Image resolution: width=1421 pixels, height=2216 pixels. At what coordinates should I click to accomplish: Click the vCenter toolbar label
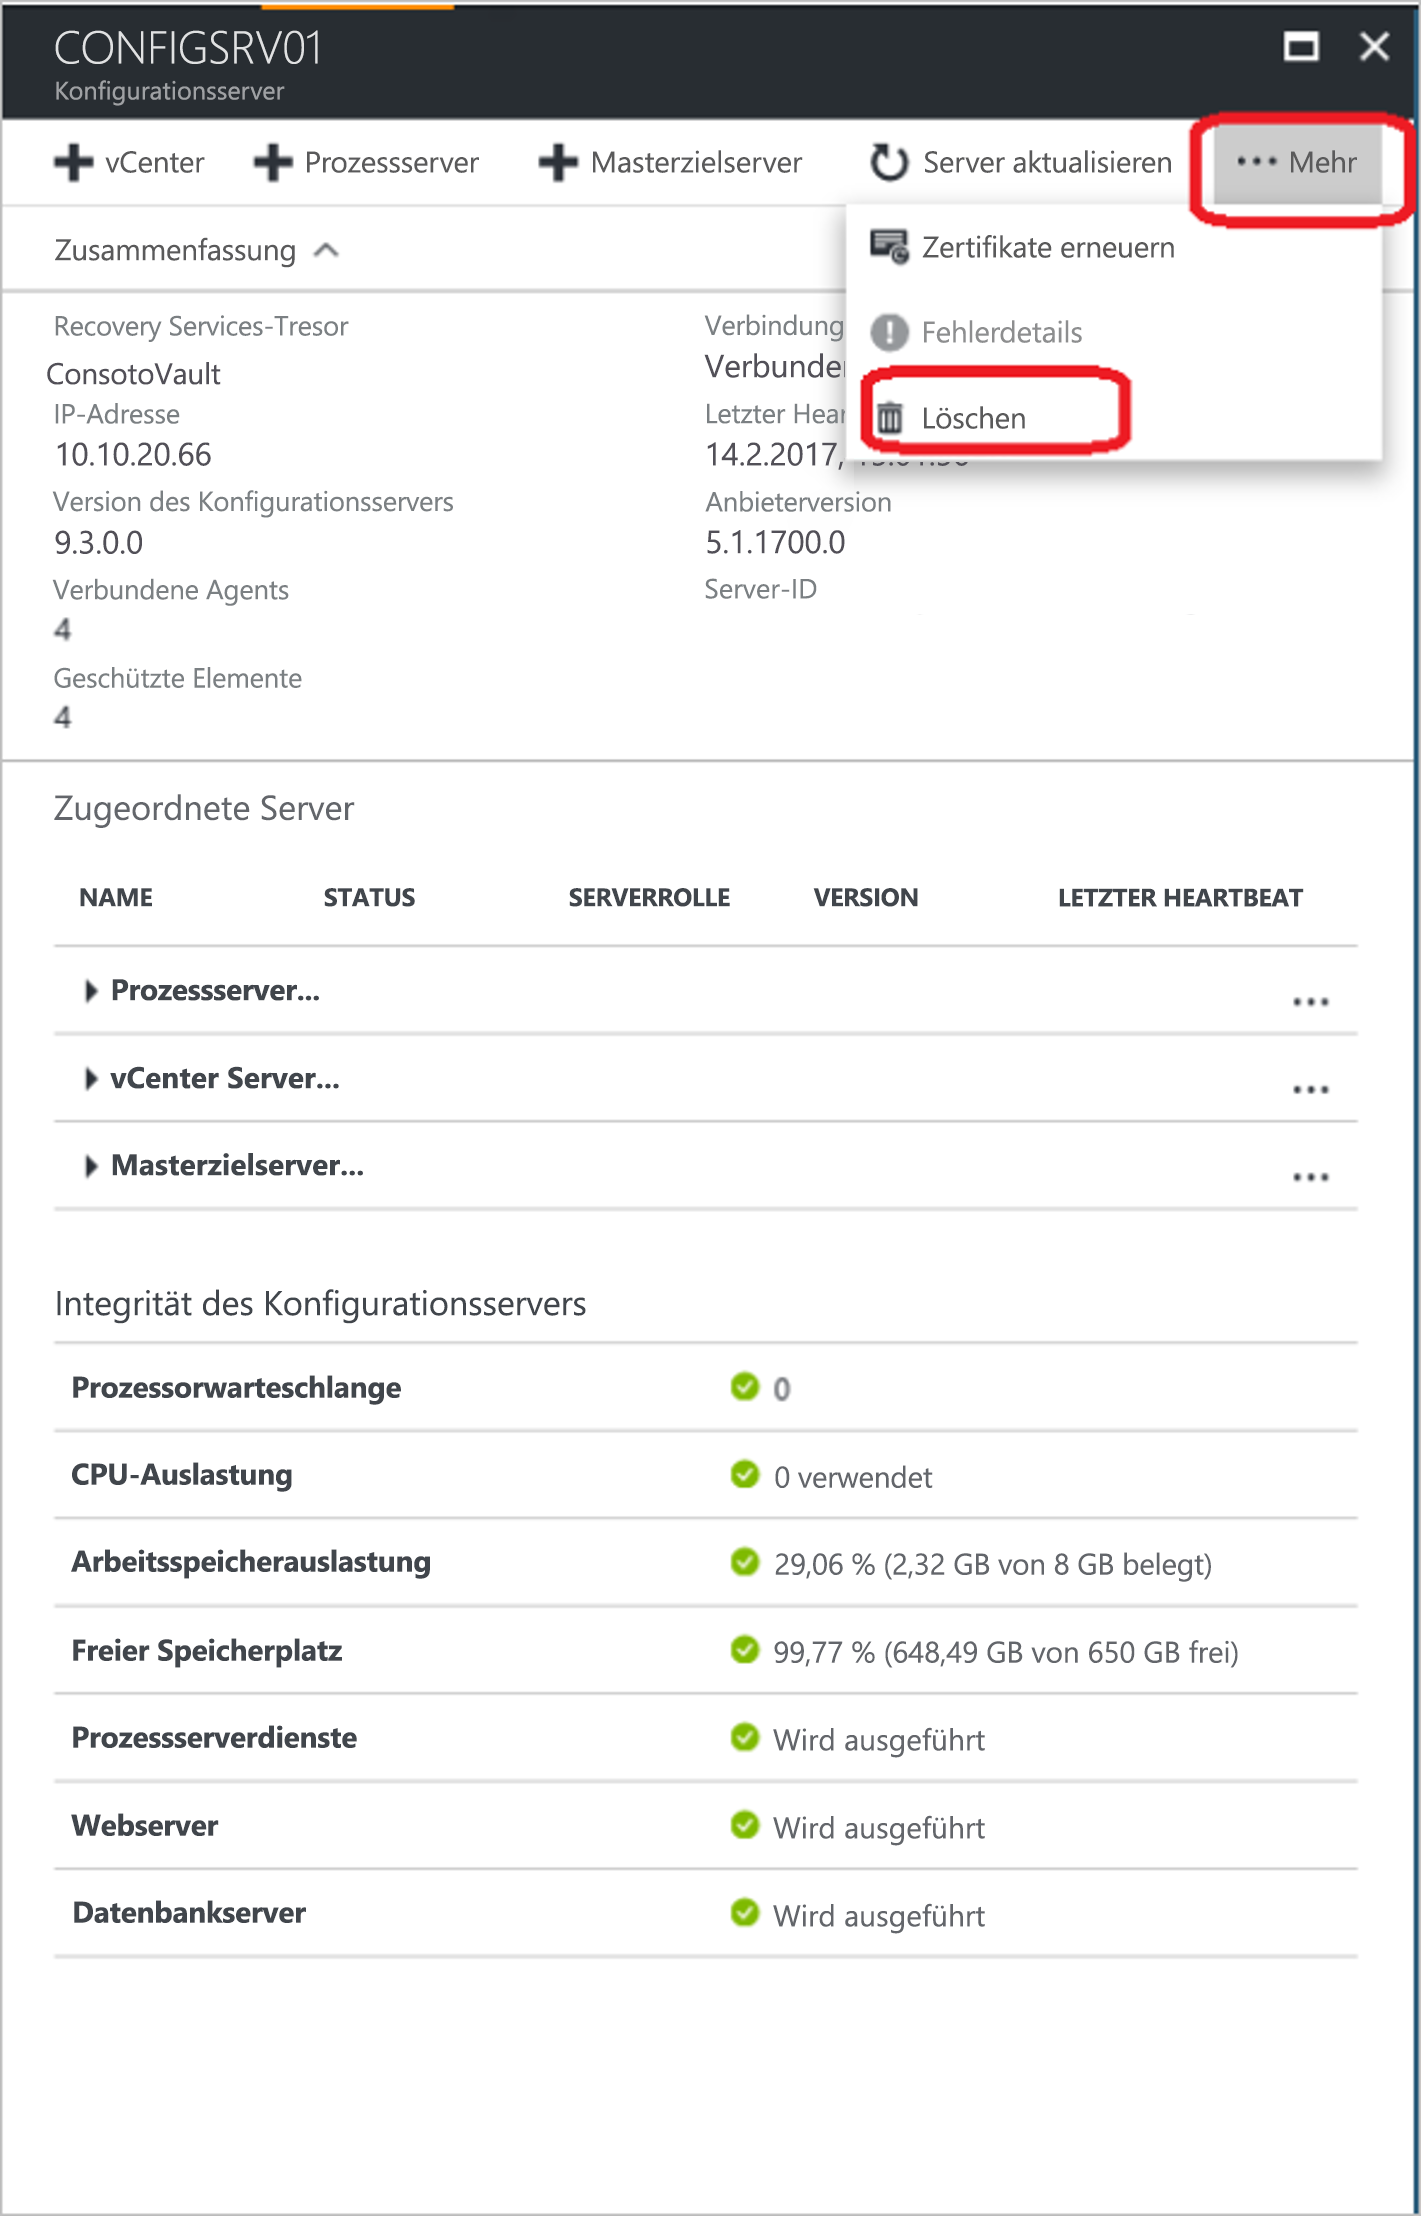tap(155, 162)
